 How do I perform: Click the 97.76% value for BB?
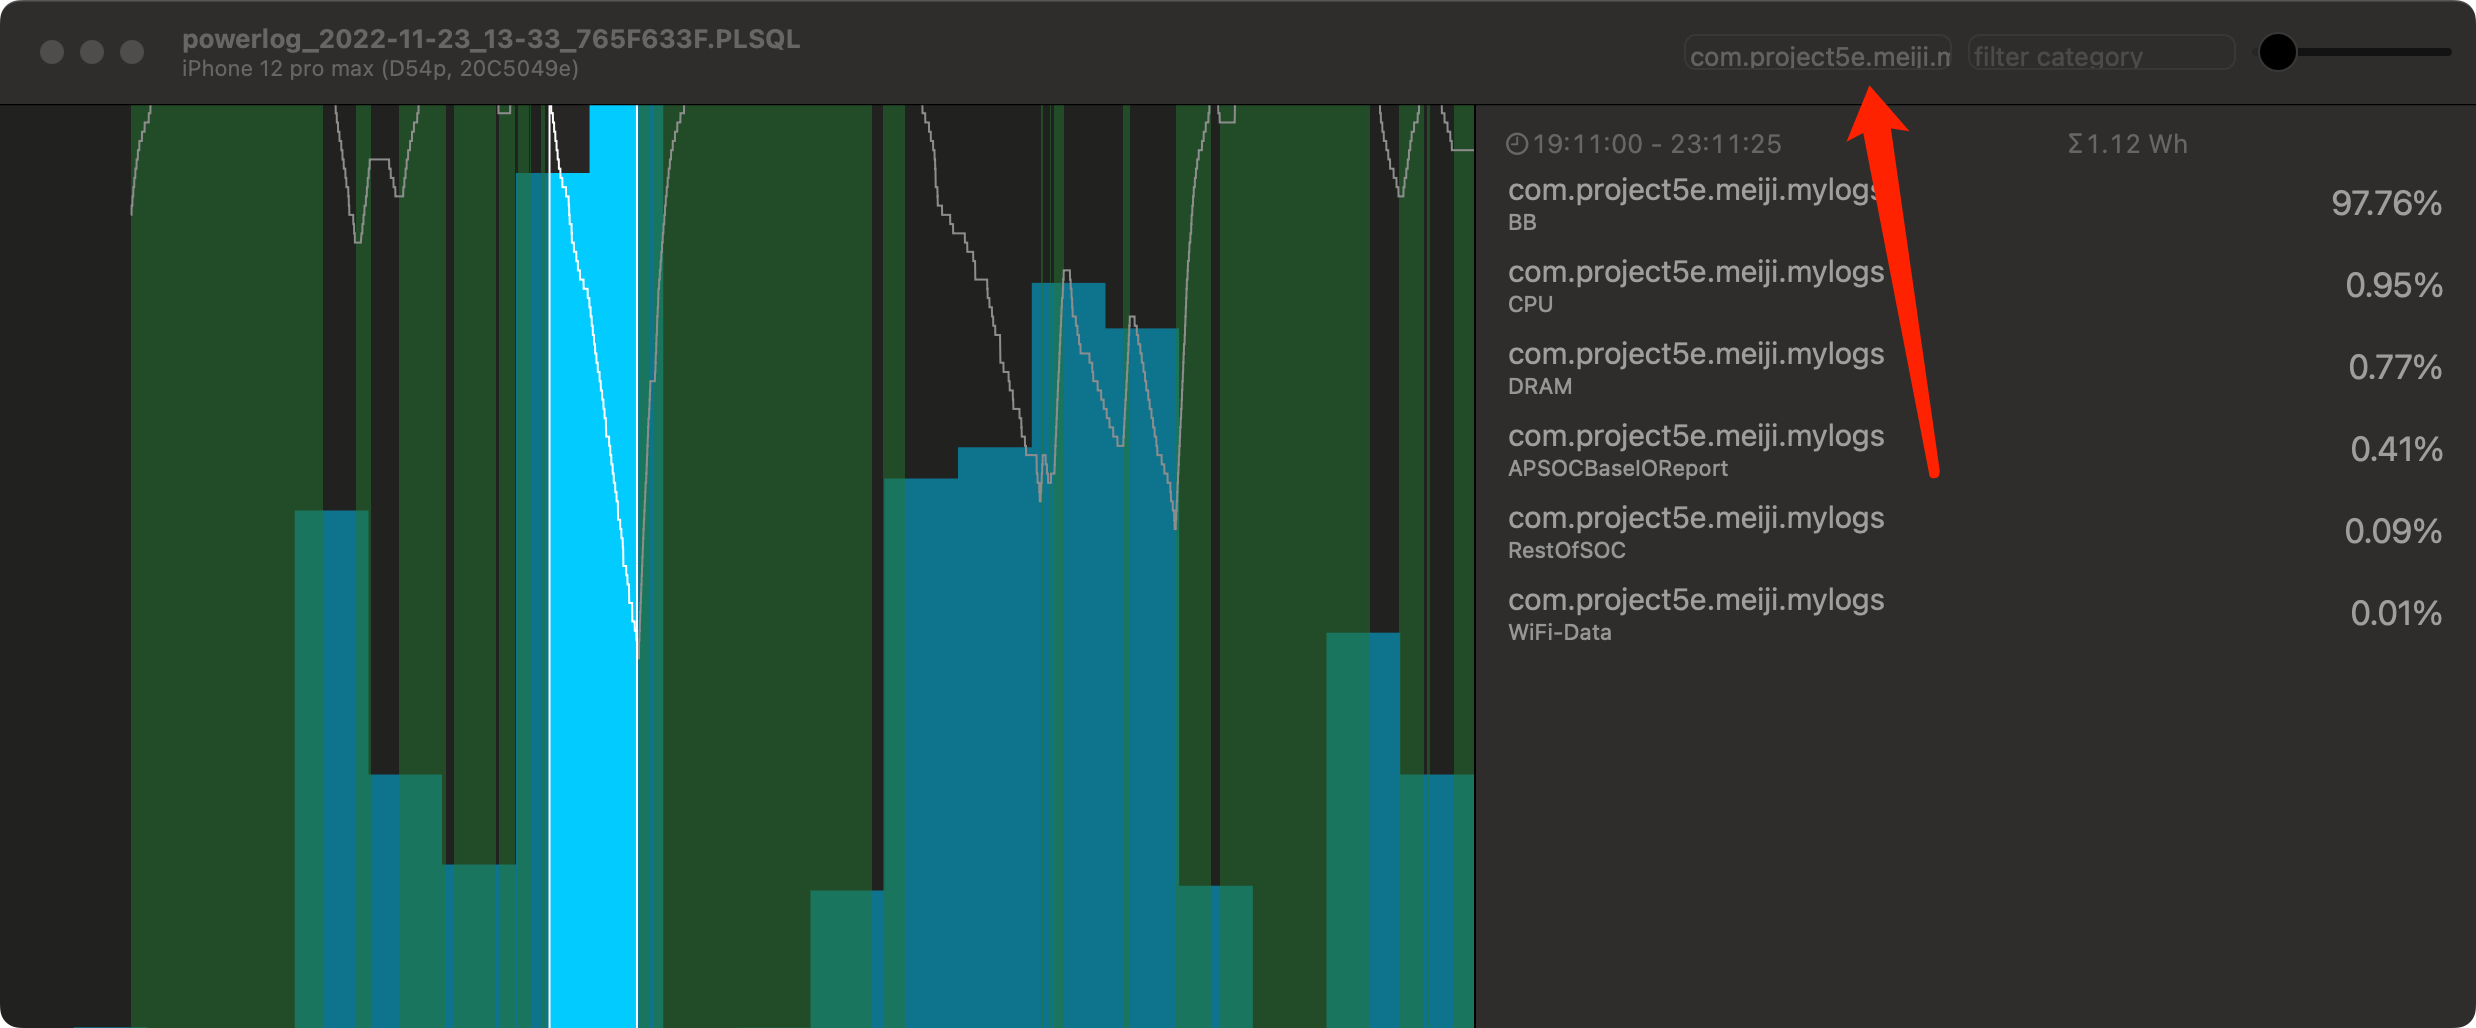(2386, 204)
